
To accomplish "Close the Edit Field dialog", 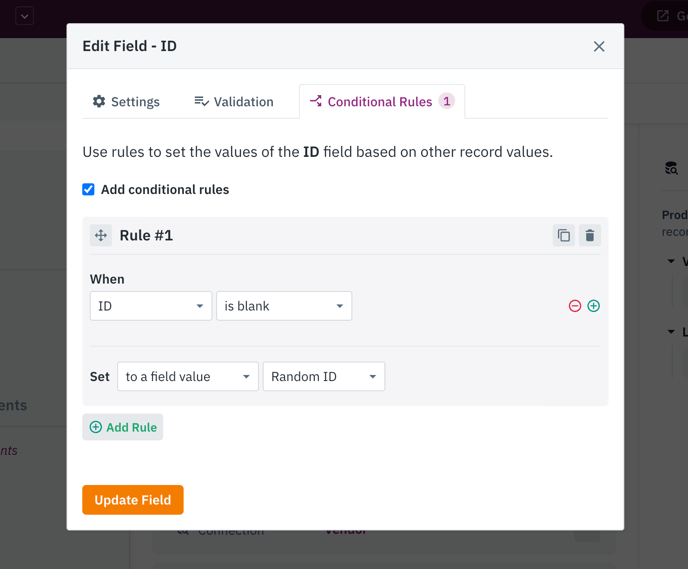I will (x=599, y=46).
